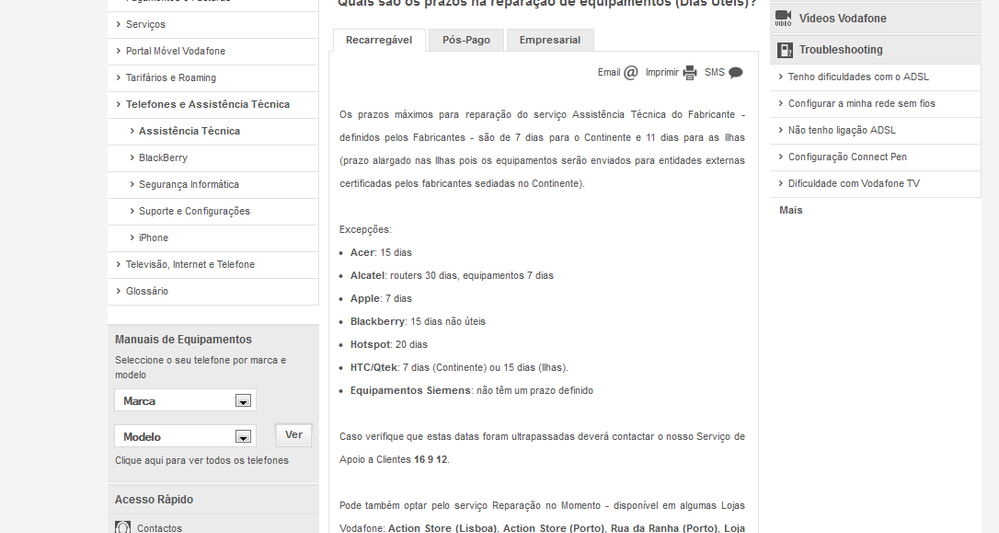Open Suporte e Configurações
This screenshot has height=533, width=999.
click(194, 211)
